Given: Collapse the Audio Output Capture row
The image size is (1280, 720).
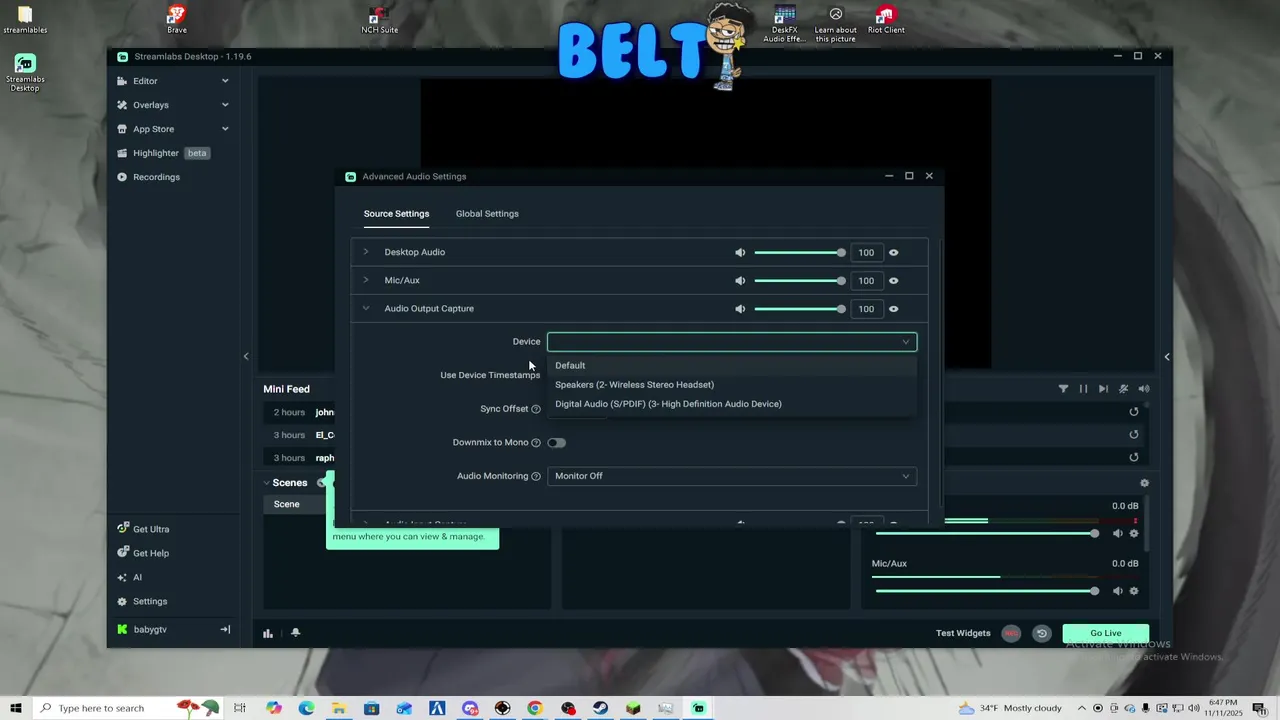Looking at the screenshot, I should coord(366,308).
